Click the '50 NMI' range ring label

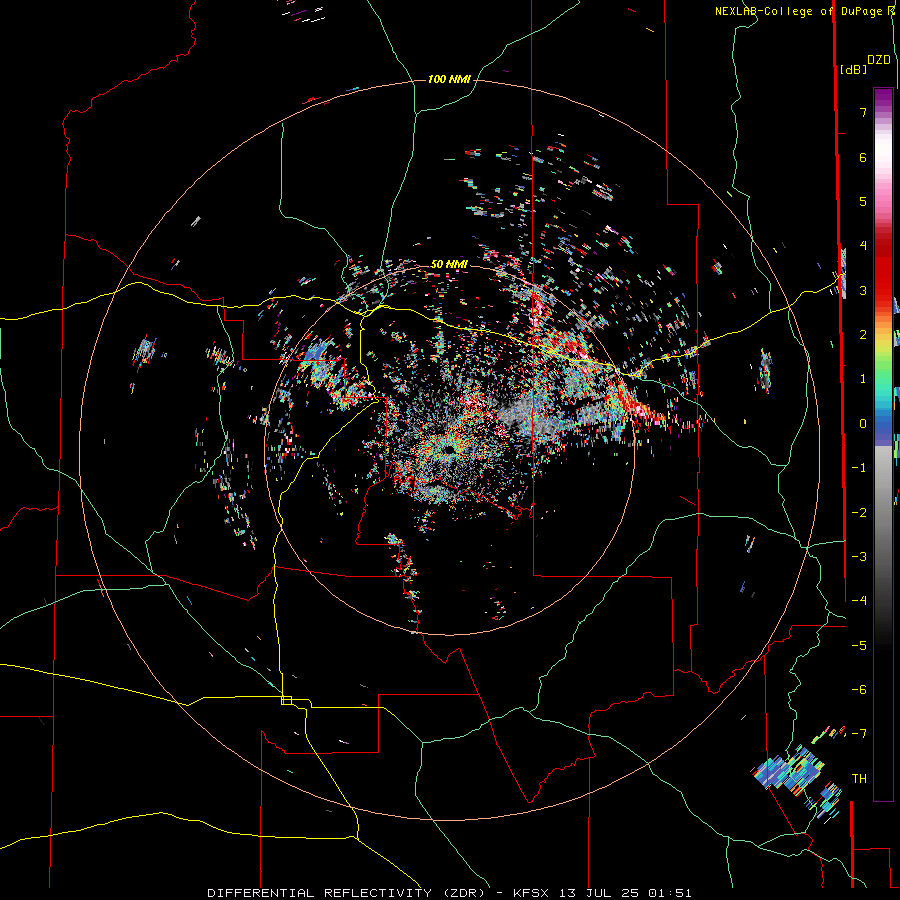[449, 264]
